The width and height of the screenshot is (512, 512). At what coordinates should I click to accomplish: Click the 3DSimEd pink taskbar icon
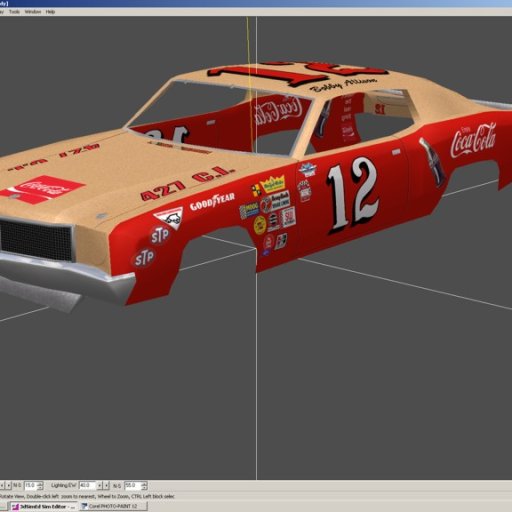(x=15, y=507)
